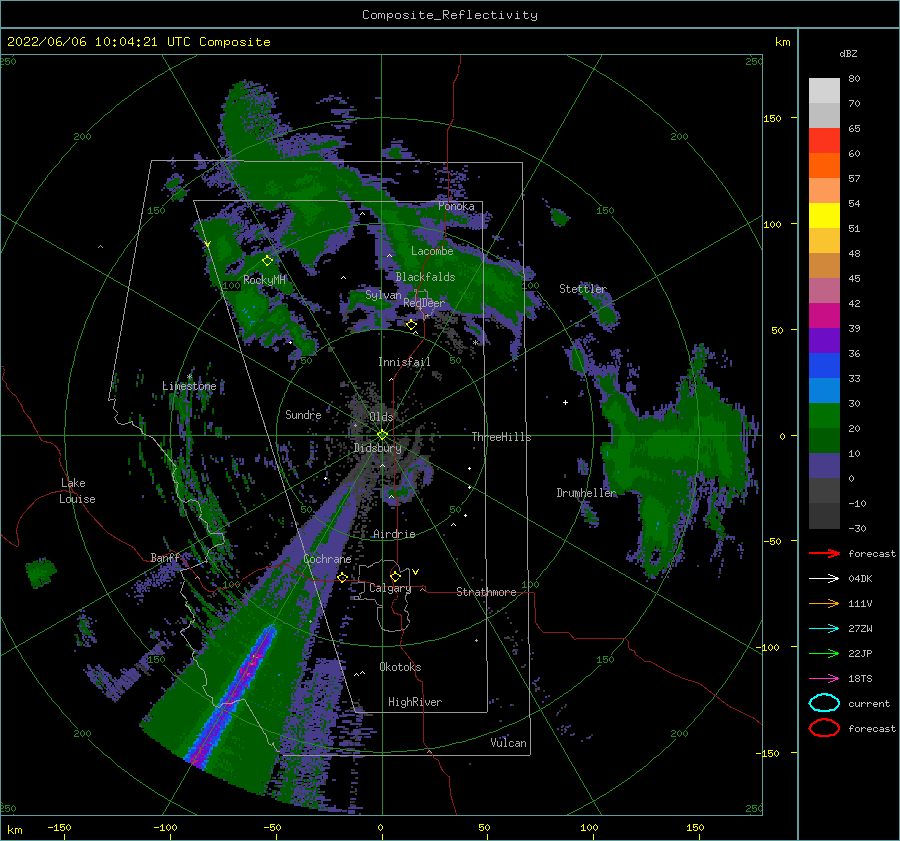This screenshot has height=841, width=900.
Task: Click the RockyMH label on the map
Action: coord(264,280)
